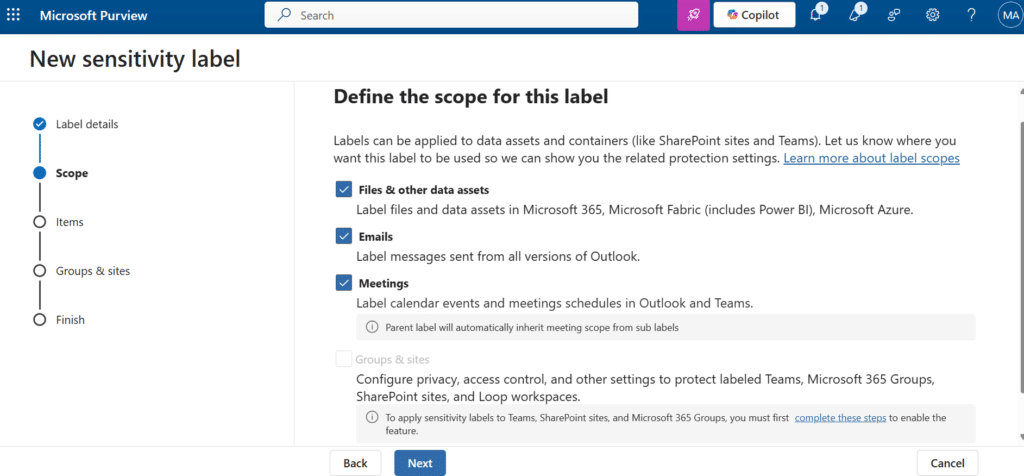Select the Groups & sites wizard step

click(x=92, y=271)
